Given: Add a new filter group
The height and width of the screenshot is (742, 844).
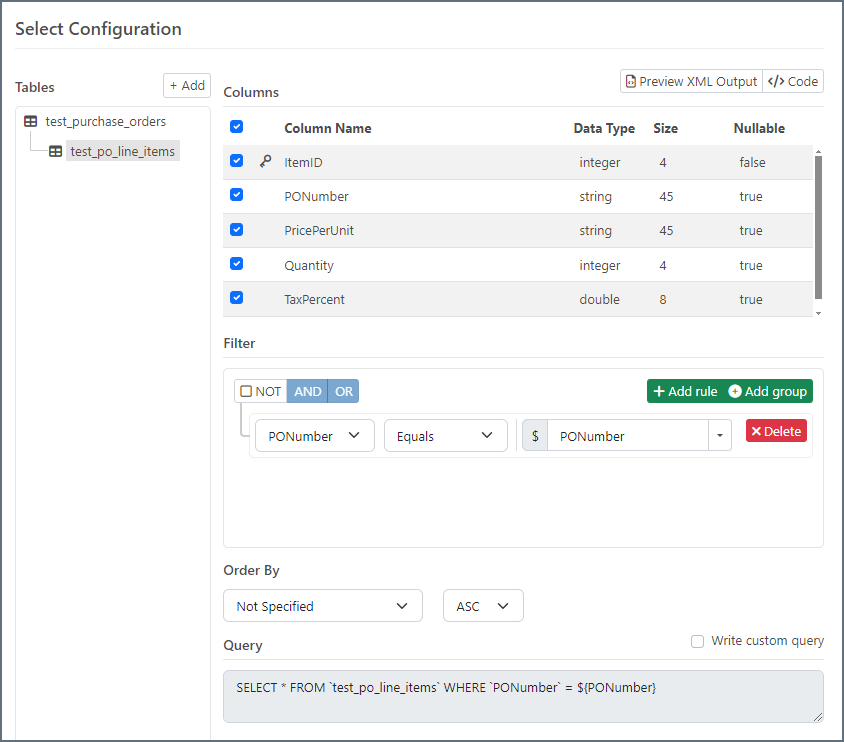Looking at the screenshot, I should pyautogui.click(x=767, y=391).
